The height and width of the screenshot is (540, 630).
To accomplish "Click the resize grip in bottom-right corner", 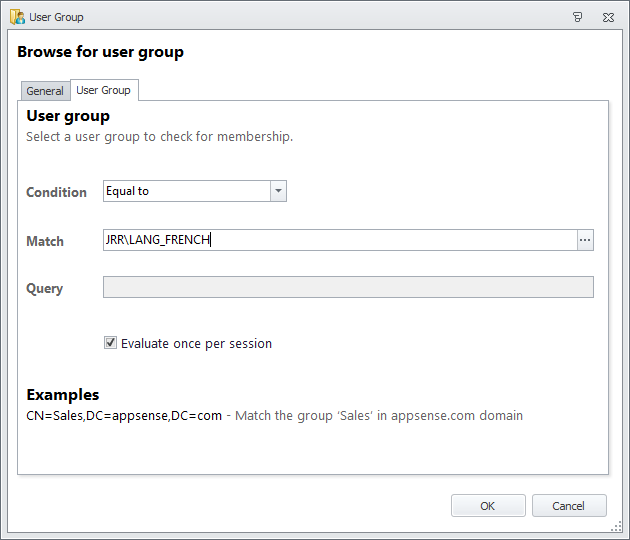I will pos(618,528).
